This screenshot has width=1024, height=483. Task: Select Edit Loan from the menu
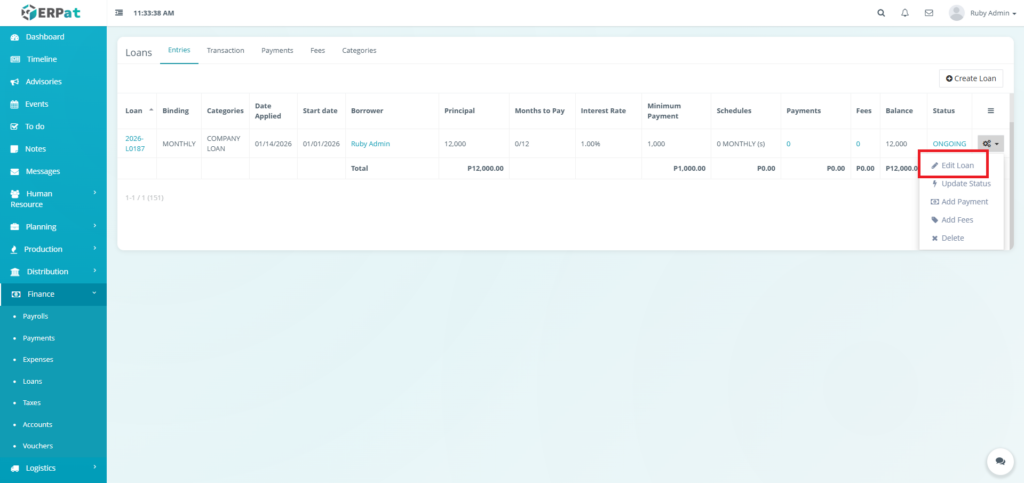click(x=957, y=165)
